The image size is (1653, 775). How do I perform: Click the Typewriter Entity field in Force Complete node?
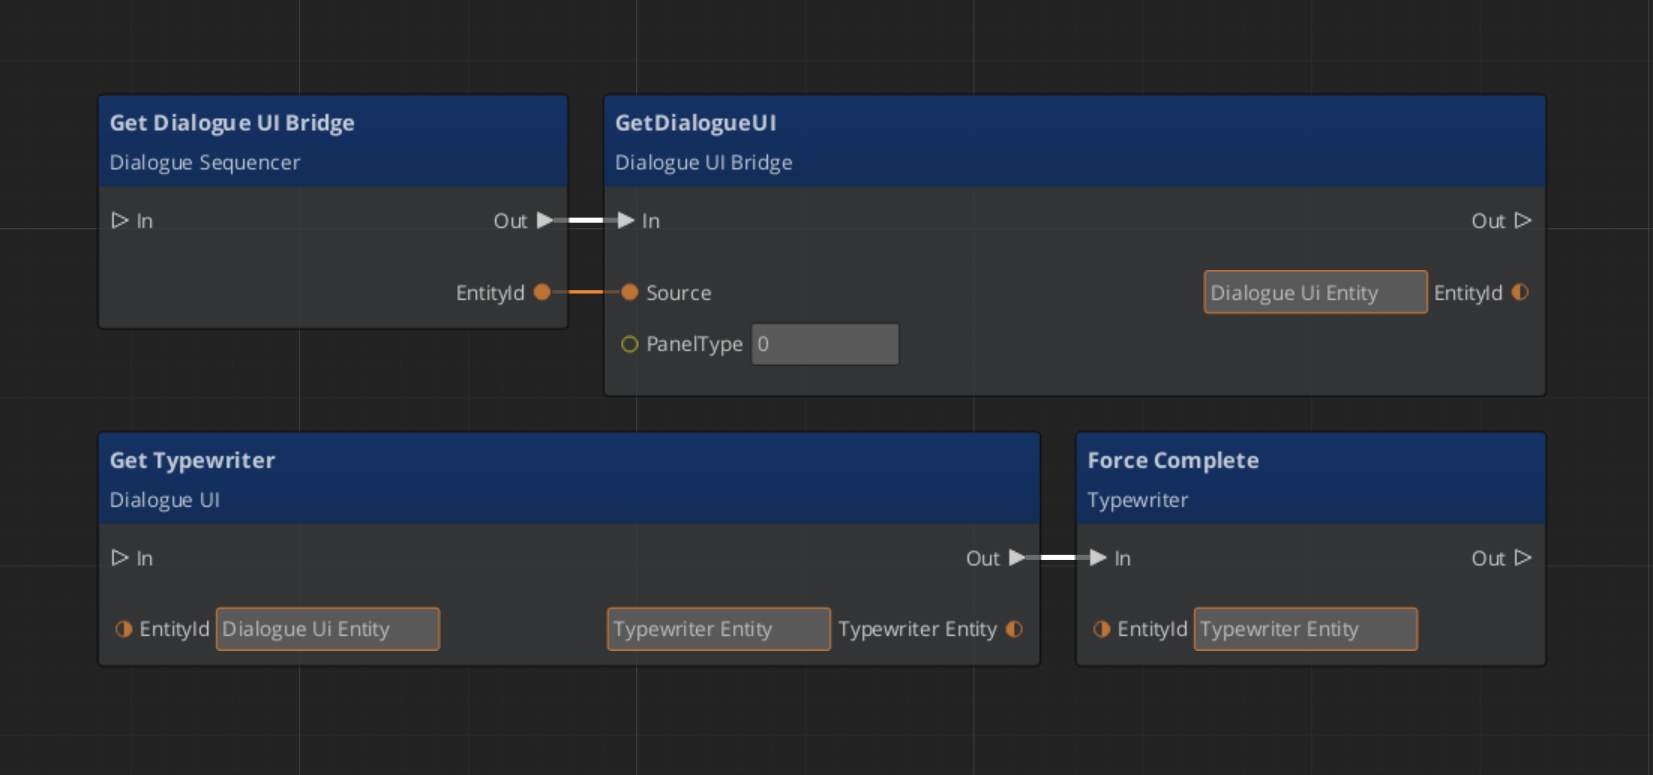click(x=1305, y=629)
